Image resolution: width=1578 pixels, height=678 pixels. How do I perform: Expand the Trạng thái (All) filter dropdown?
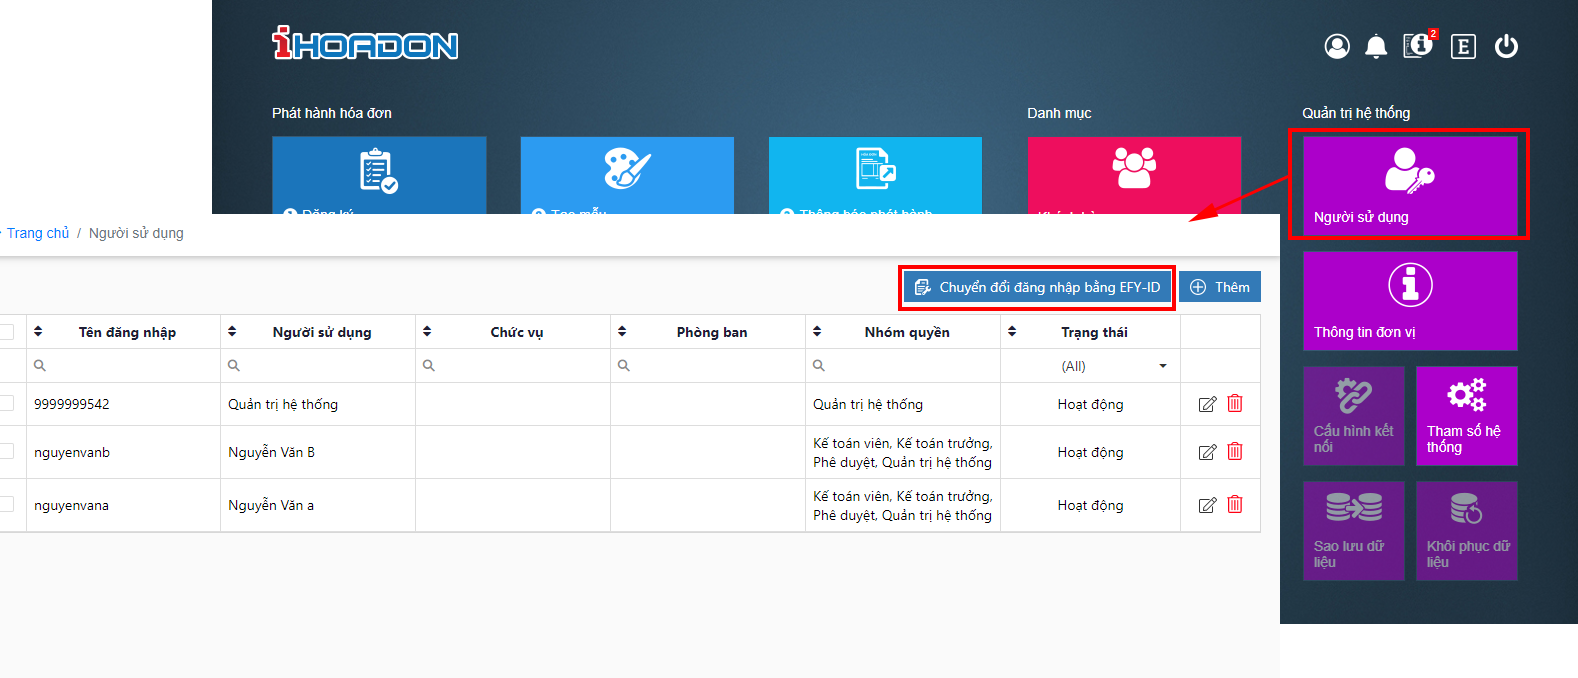pos(1090,366)
